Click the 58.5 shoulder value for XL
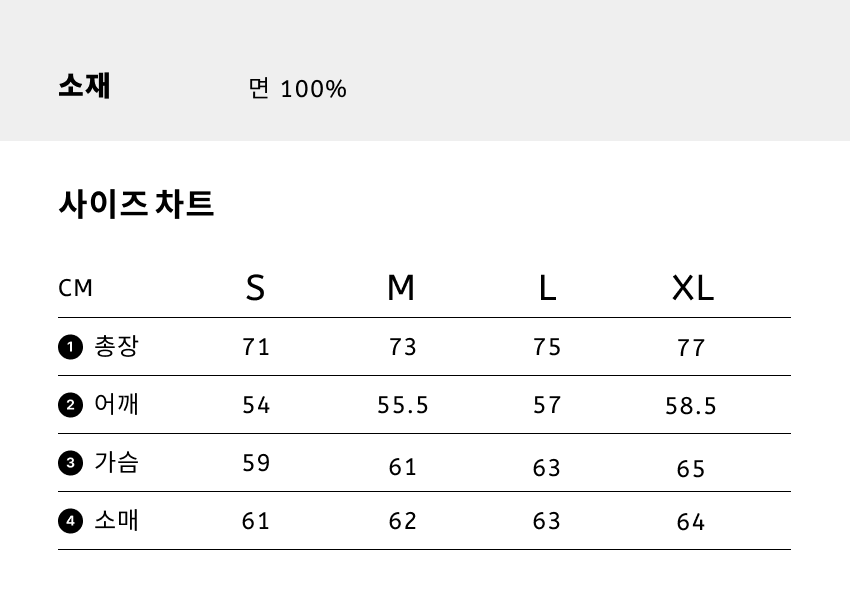The image size is (850, 607). [x=691, y=406]
